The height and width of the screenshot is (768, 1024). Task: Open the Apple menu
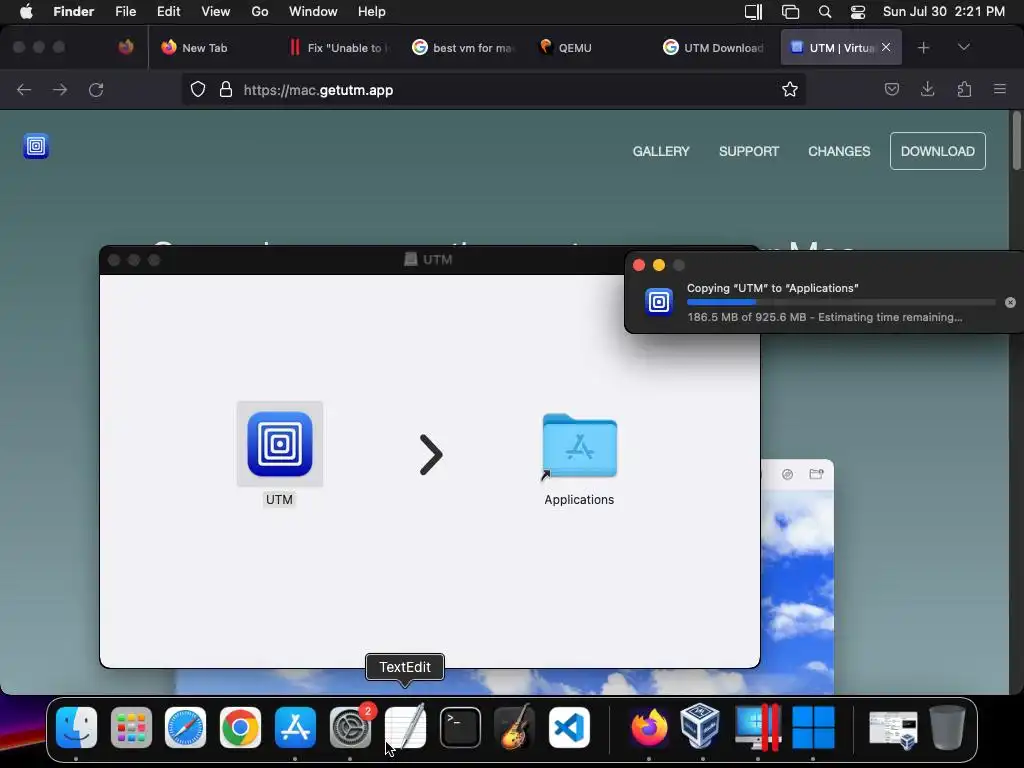click(x=26, y=12)
